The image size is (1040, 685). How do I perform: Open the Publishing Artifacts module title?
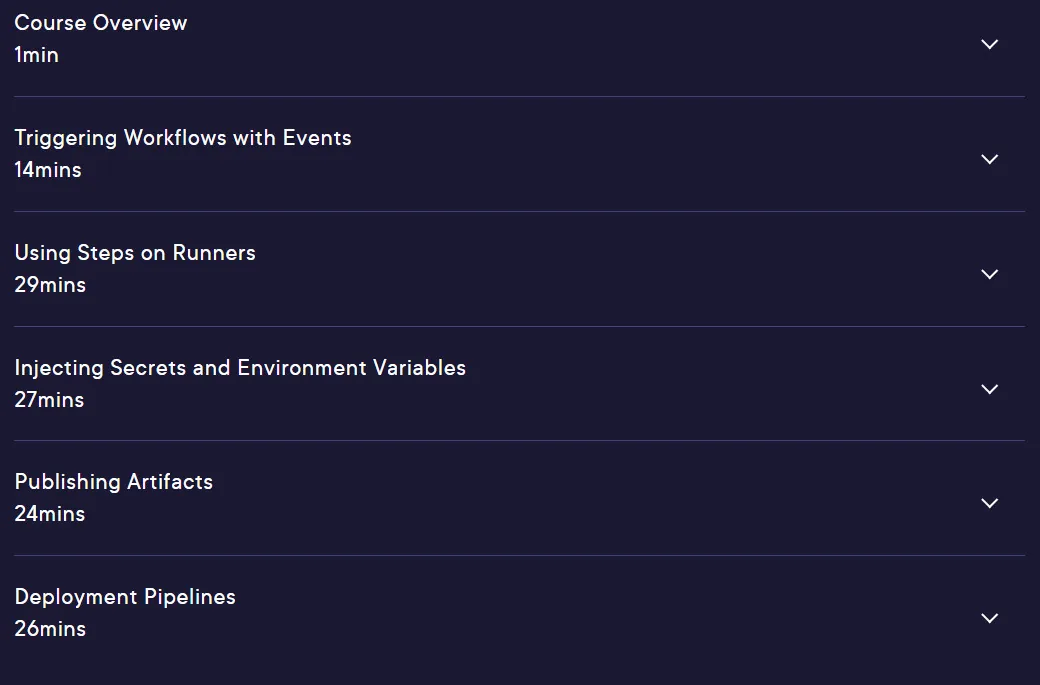[x=113, y=482]
